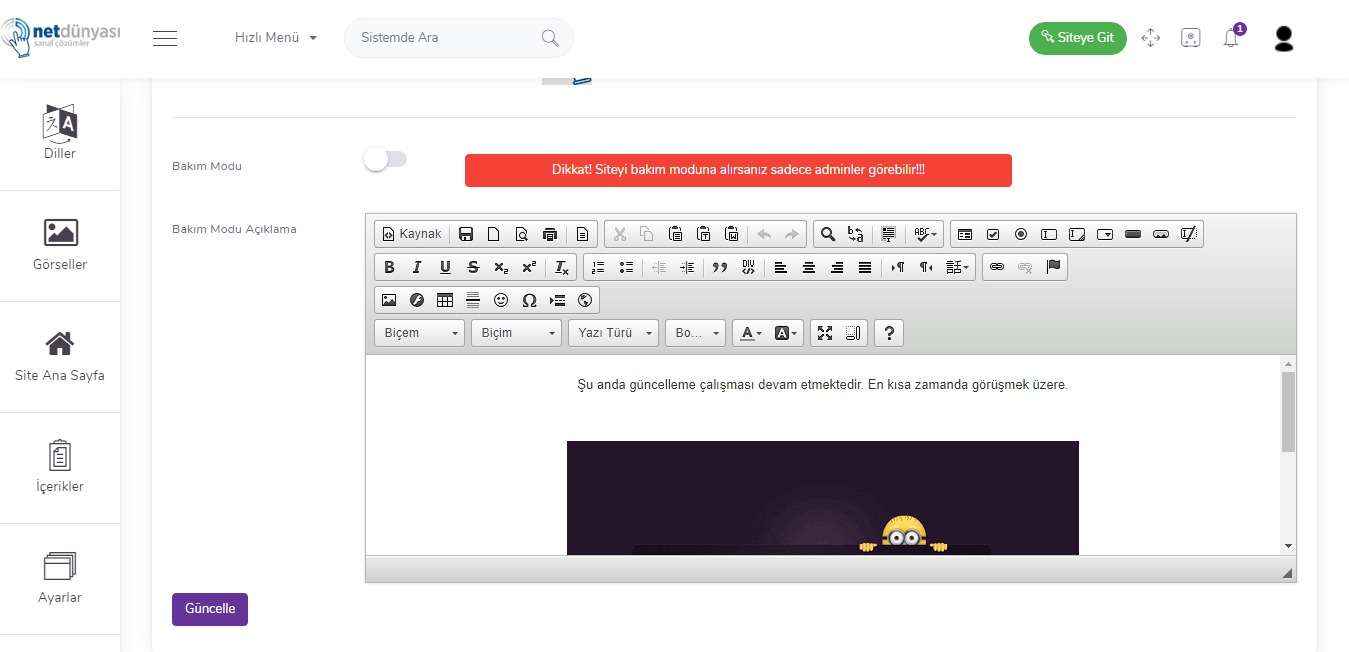
Task: Open Ayarlar in the sidebar
Action: tap(60, 578)
